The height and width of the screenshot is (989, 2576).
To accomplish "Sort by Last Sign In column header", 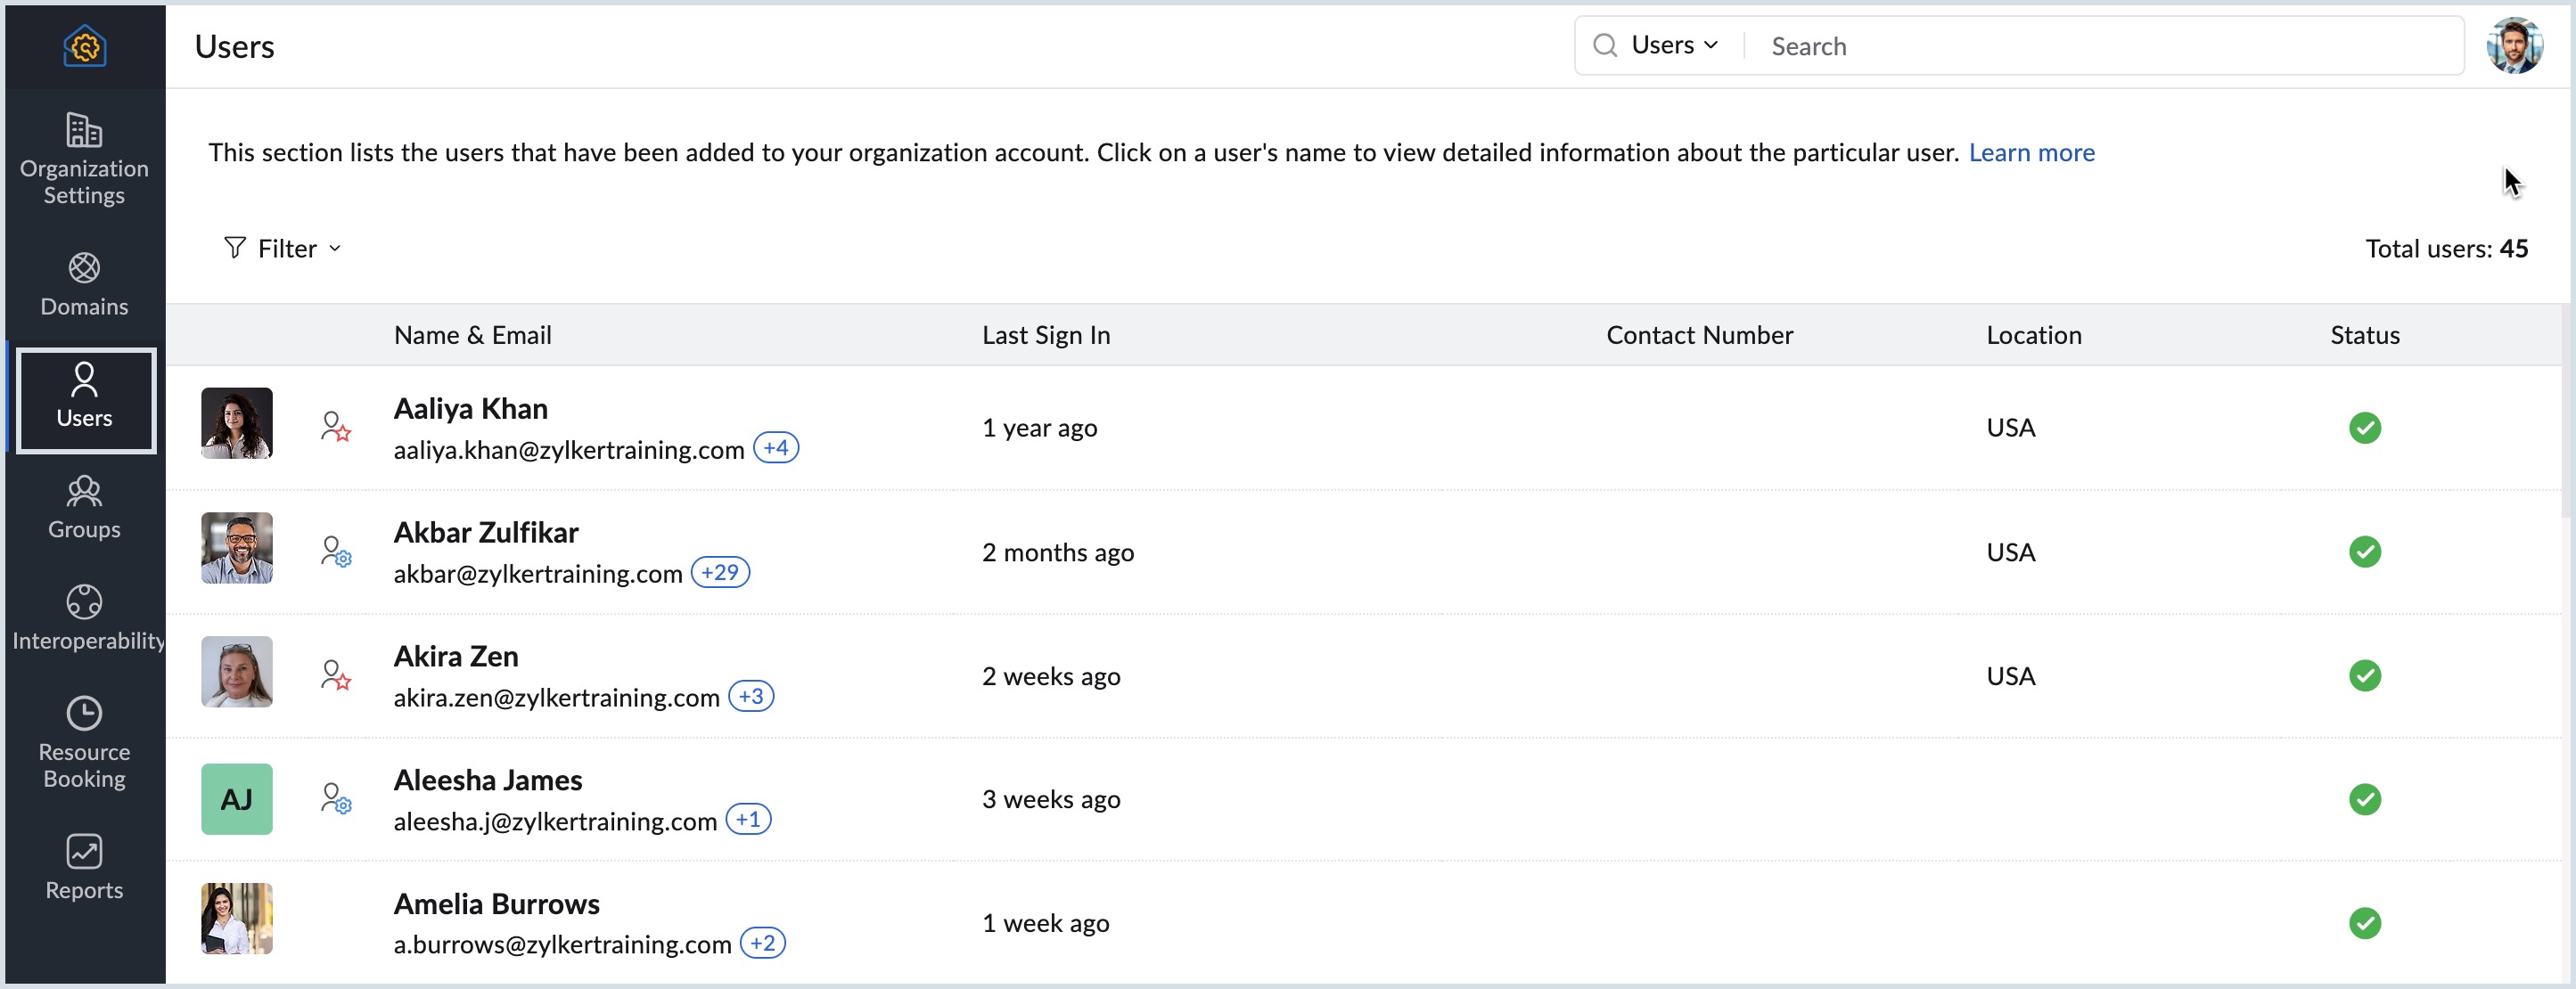I will pyautogui.click(x=1045, y=335).
